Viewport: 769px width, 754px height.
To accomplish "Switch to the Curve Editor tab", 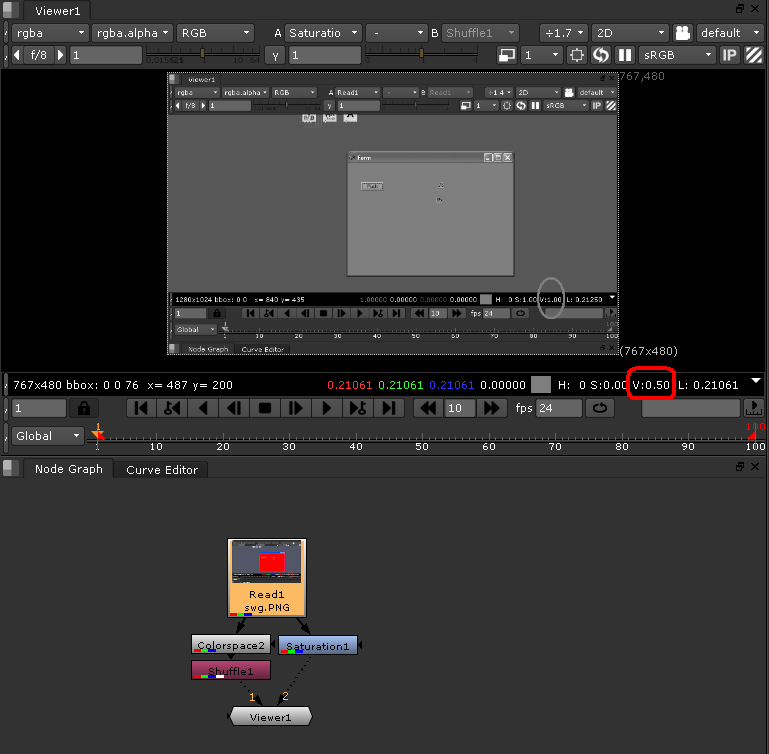I will click(x=162, y=470).
